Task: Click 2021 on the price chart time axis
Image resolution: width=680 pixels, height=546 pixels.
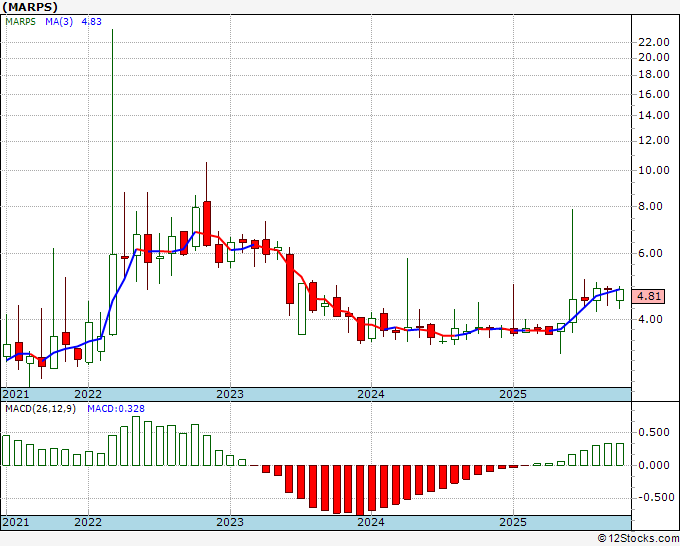Action: [16, 394]
